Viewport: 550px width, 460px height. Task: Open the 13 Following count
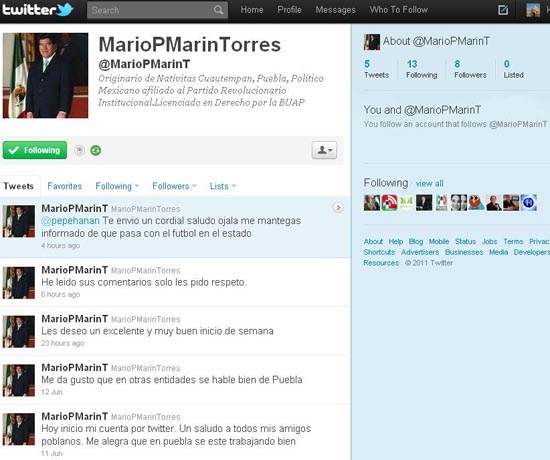[422, 69]
